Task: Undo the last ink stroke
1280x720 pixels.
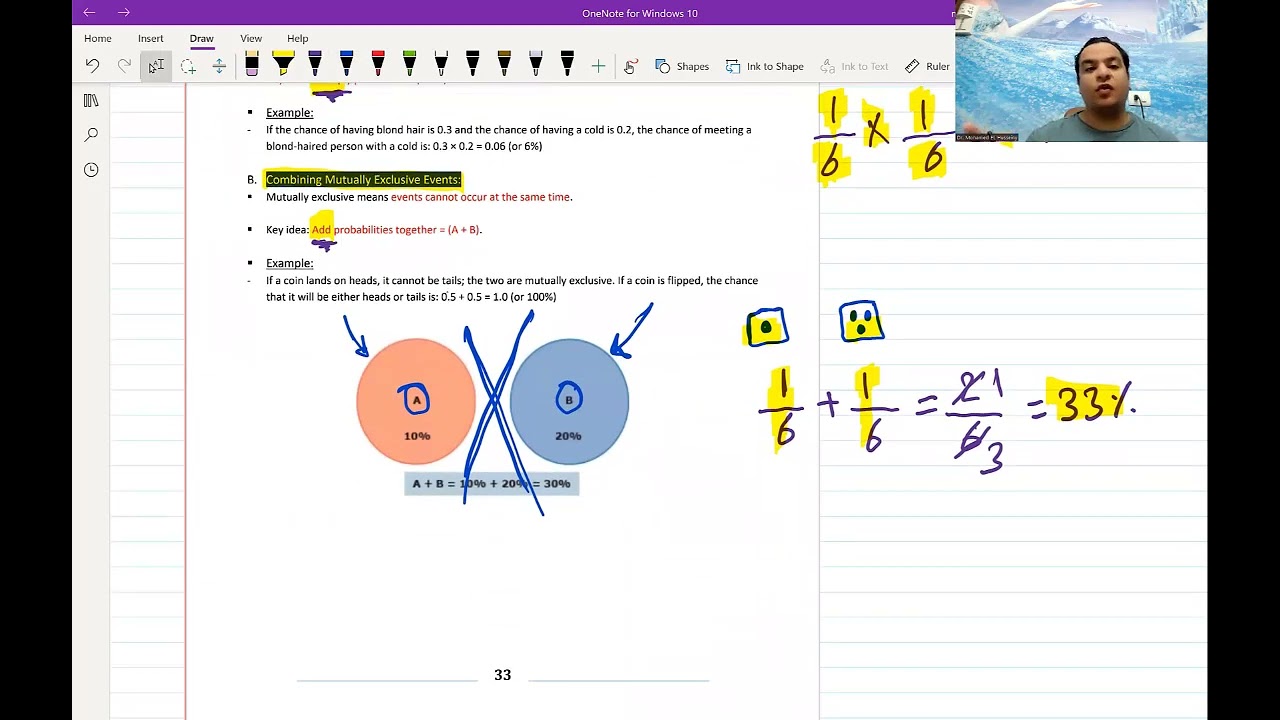Action: [92, 66]
